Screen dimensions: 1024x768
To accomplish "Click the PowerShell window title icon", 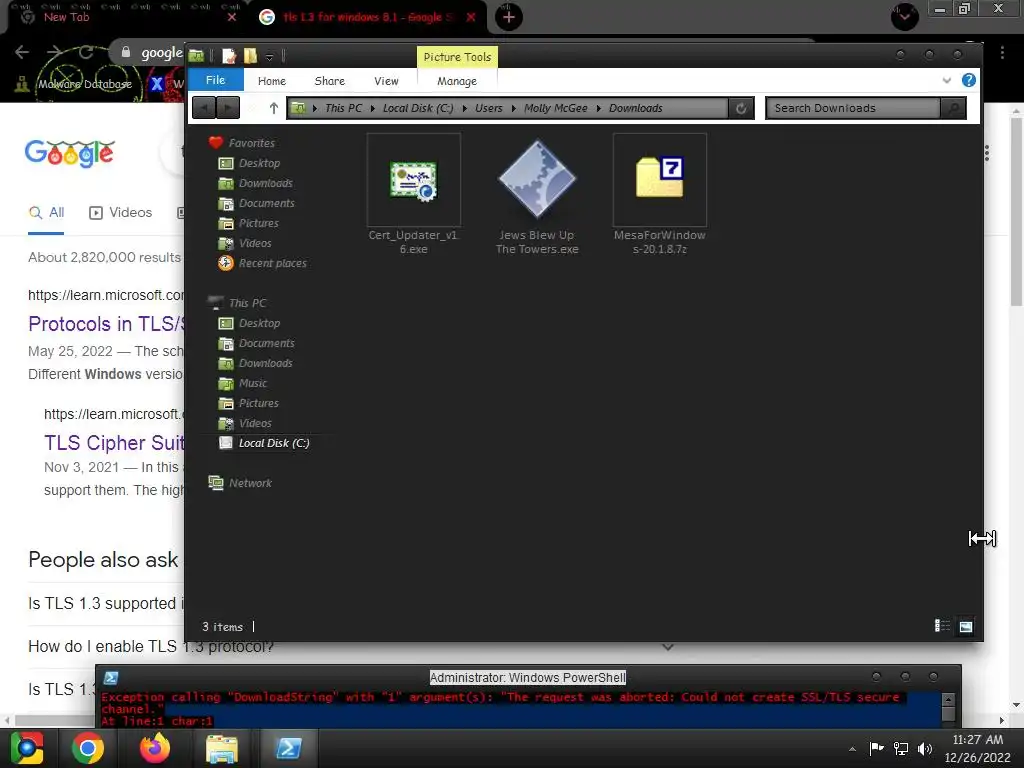I will pyautogui.click(x=111, y=677).
